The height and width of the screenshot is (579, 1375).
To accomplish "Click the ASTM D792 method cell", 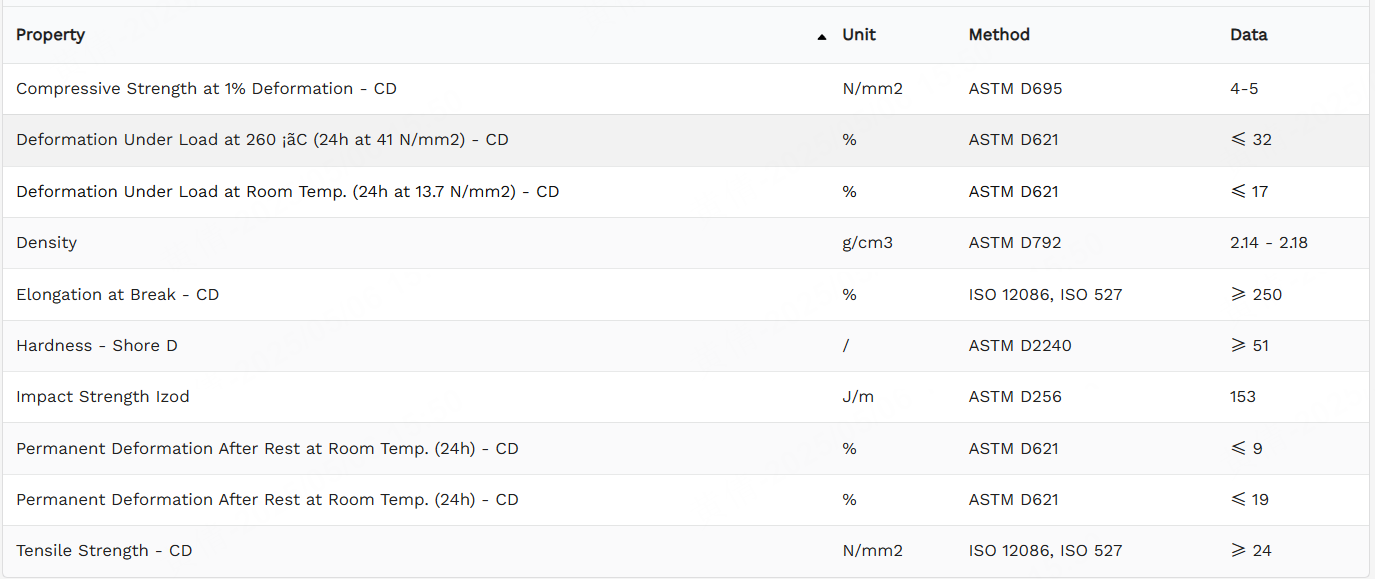I will point(1015,243).
